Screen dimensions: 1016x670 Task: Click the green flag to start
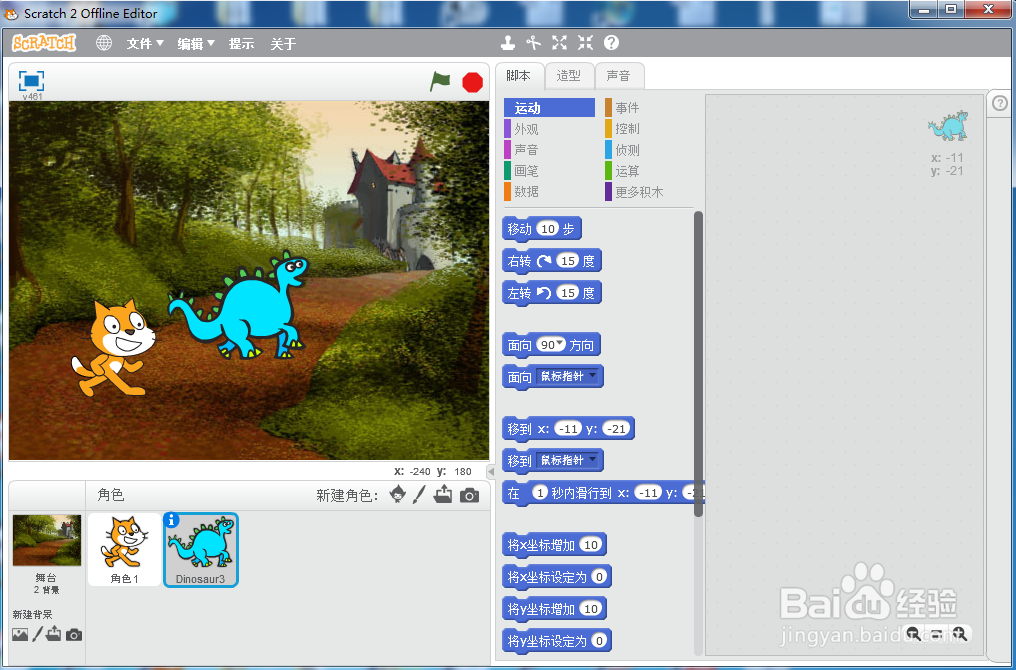click(x=440, y=82)
